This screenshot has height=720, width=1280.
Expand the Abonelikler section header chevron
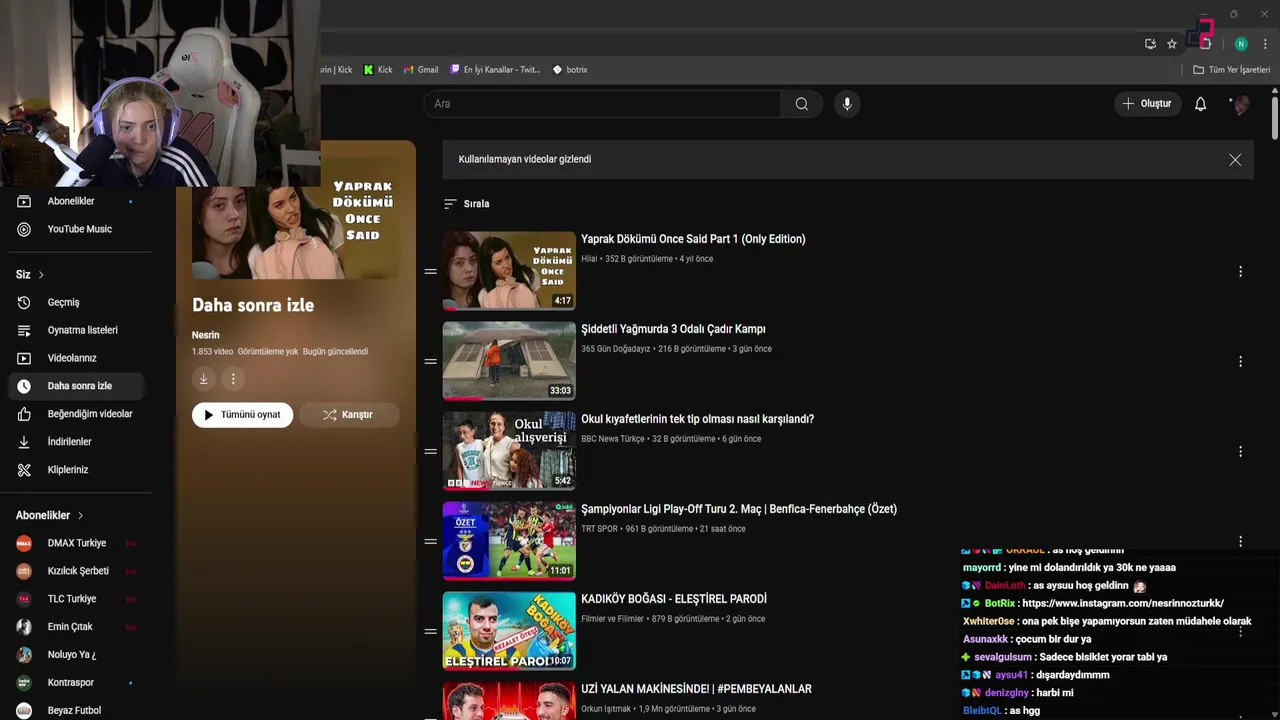pyautogui.click(x=80, y=516)
